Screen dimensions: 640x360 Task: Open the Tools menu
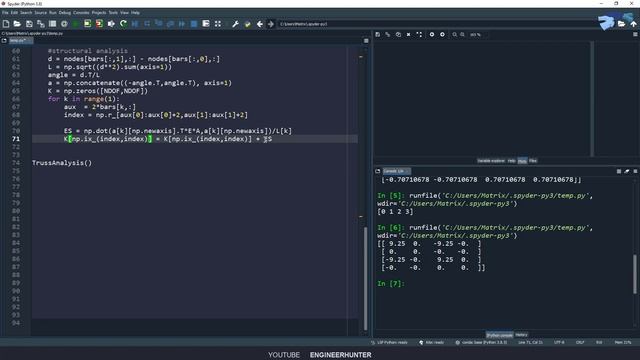(x=113, y=13)
